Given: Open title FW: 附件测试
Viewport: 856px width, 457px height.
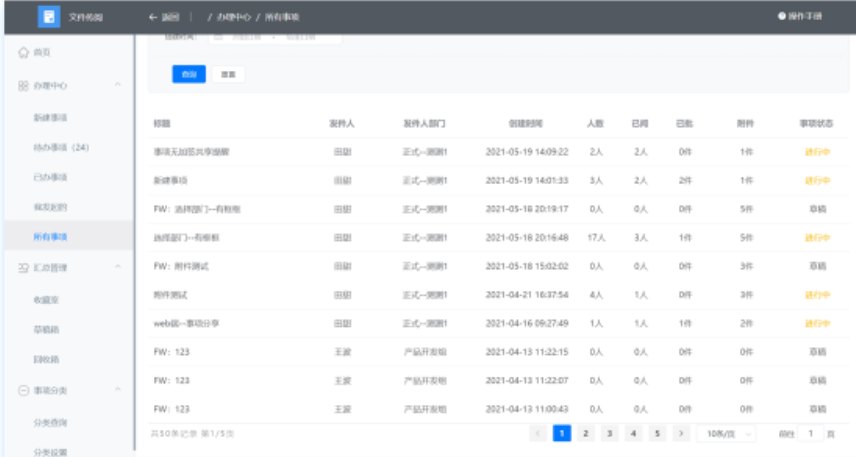Looking at the screenshot, I should pos(181,266).
